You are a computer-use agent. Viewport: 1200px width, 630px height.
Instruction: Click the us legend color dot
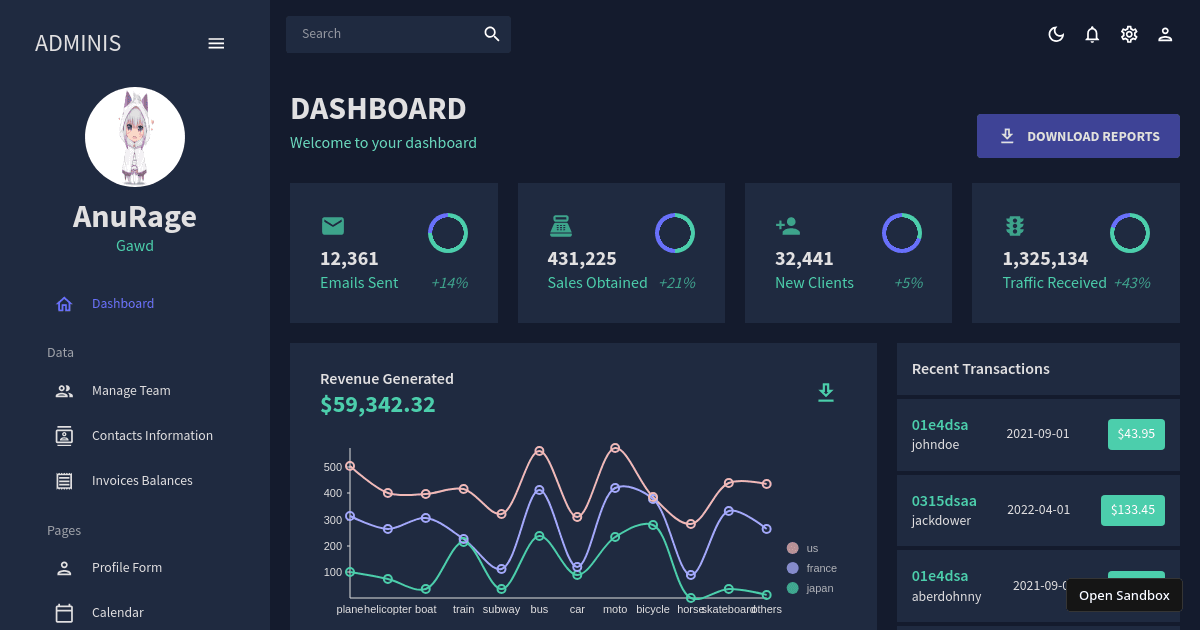793,548
